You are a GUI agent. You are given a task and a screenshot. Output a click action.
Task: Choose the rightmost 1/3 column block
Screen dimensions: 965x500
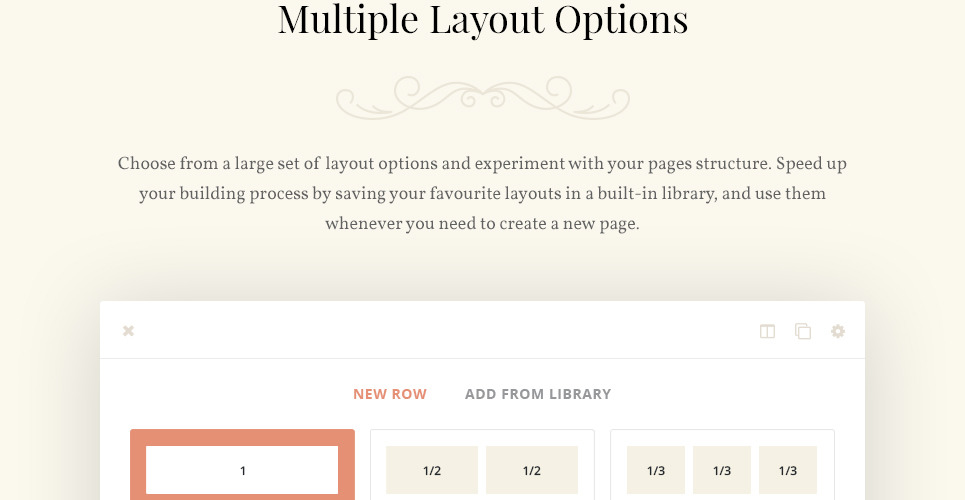[x=788, y=470]
